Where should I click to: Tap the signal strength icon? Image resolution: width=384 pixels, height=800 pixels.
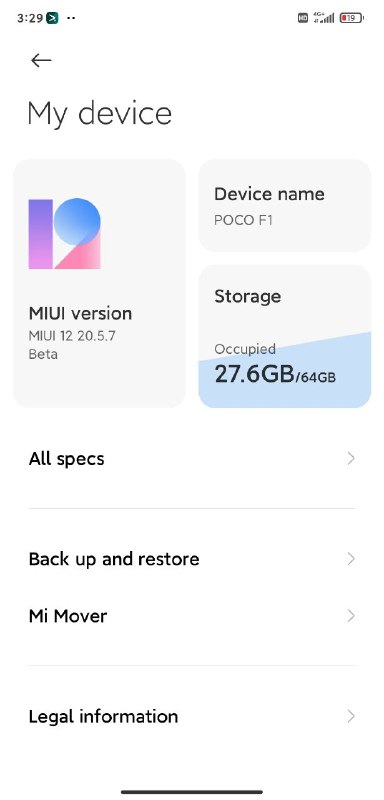coord(323,18)
